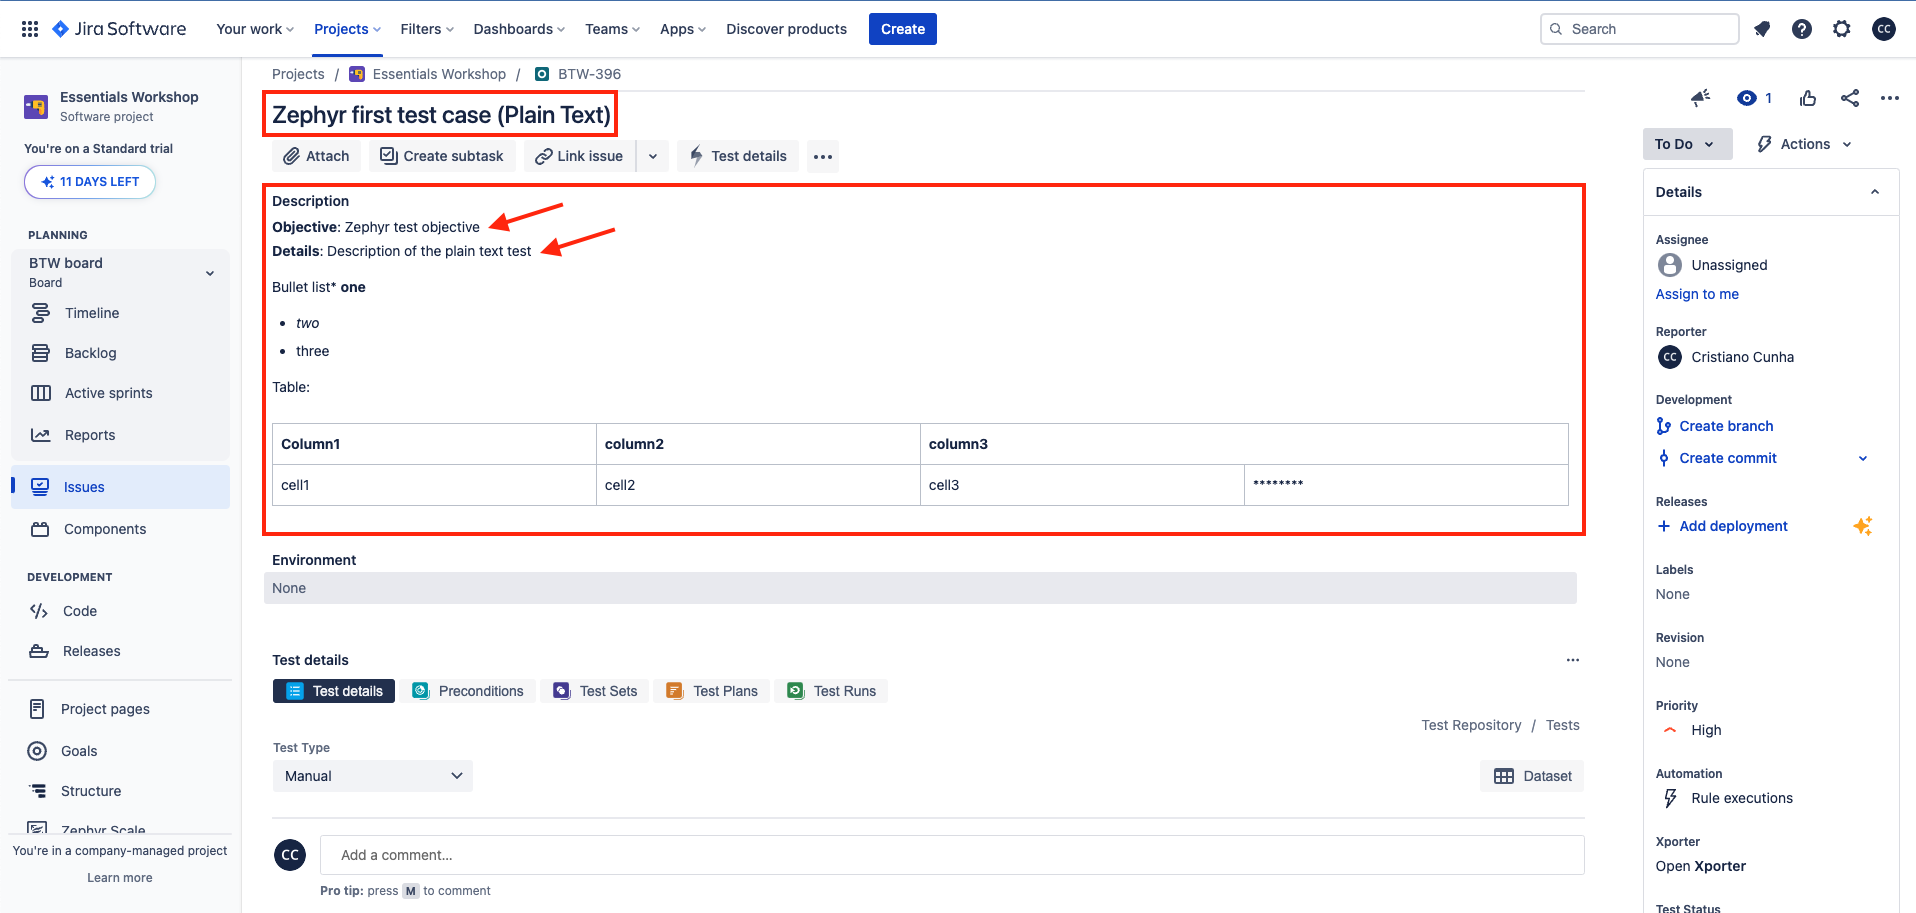Click the 11 DAYS LEFT trial button
Viewport: 1916px width, 913px height.
[90, 182]
